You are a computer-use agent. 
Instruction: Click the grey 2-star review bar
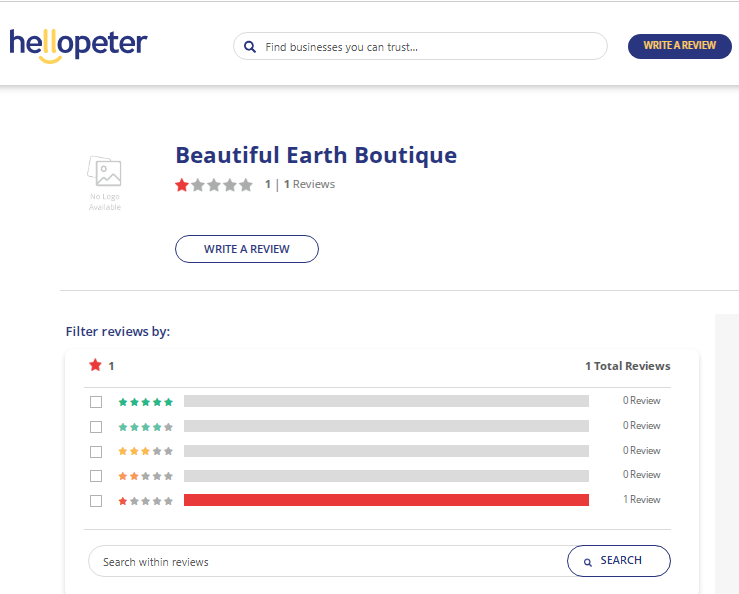click(386, 476)
